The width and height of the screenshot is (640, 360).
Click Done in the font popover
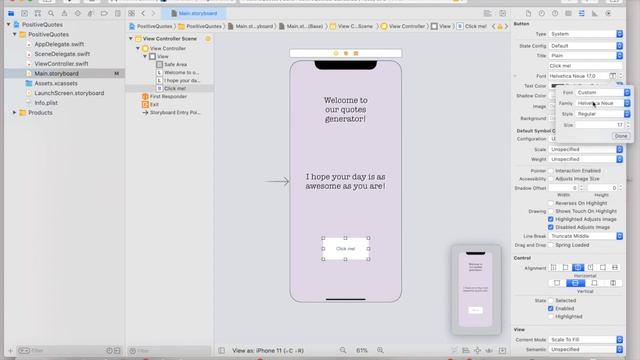coord(621,136)
